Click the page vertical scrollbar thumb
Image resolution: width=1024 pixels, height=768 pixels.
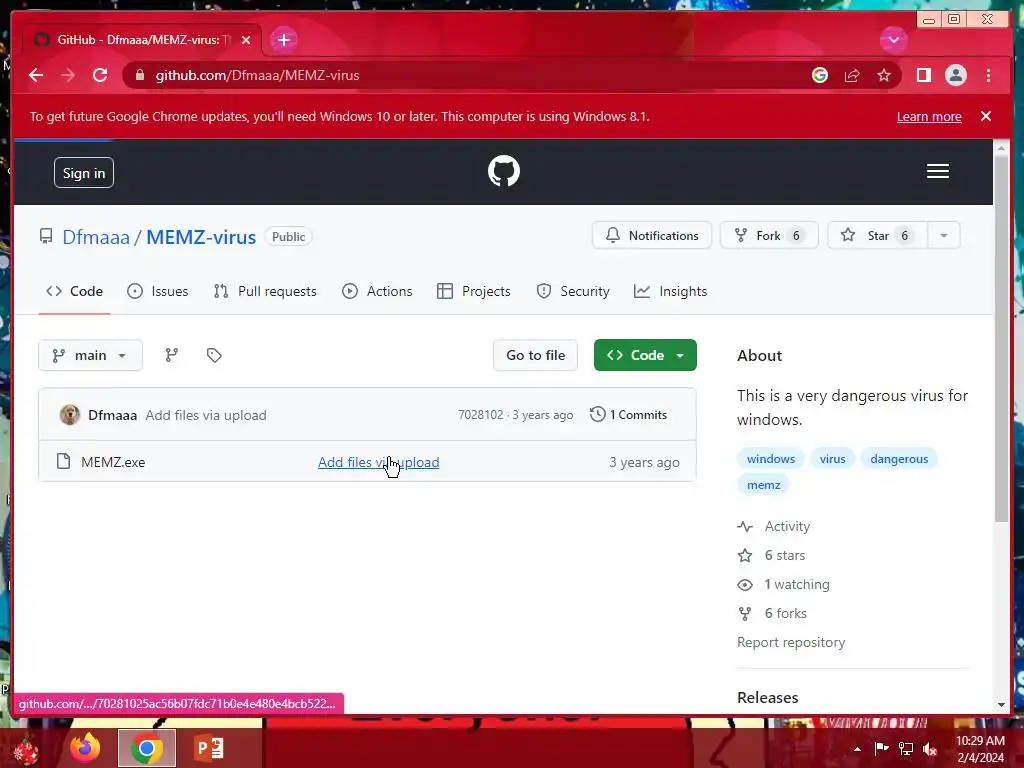tap(1001, 338)
